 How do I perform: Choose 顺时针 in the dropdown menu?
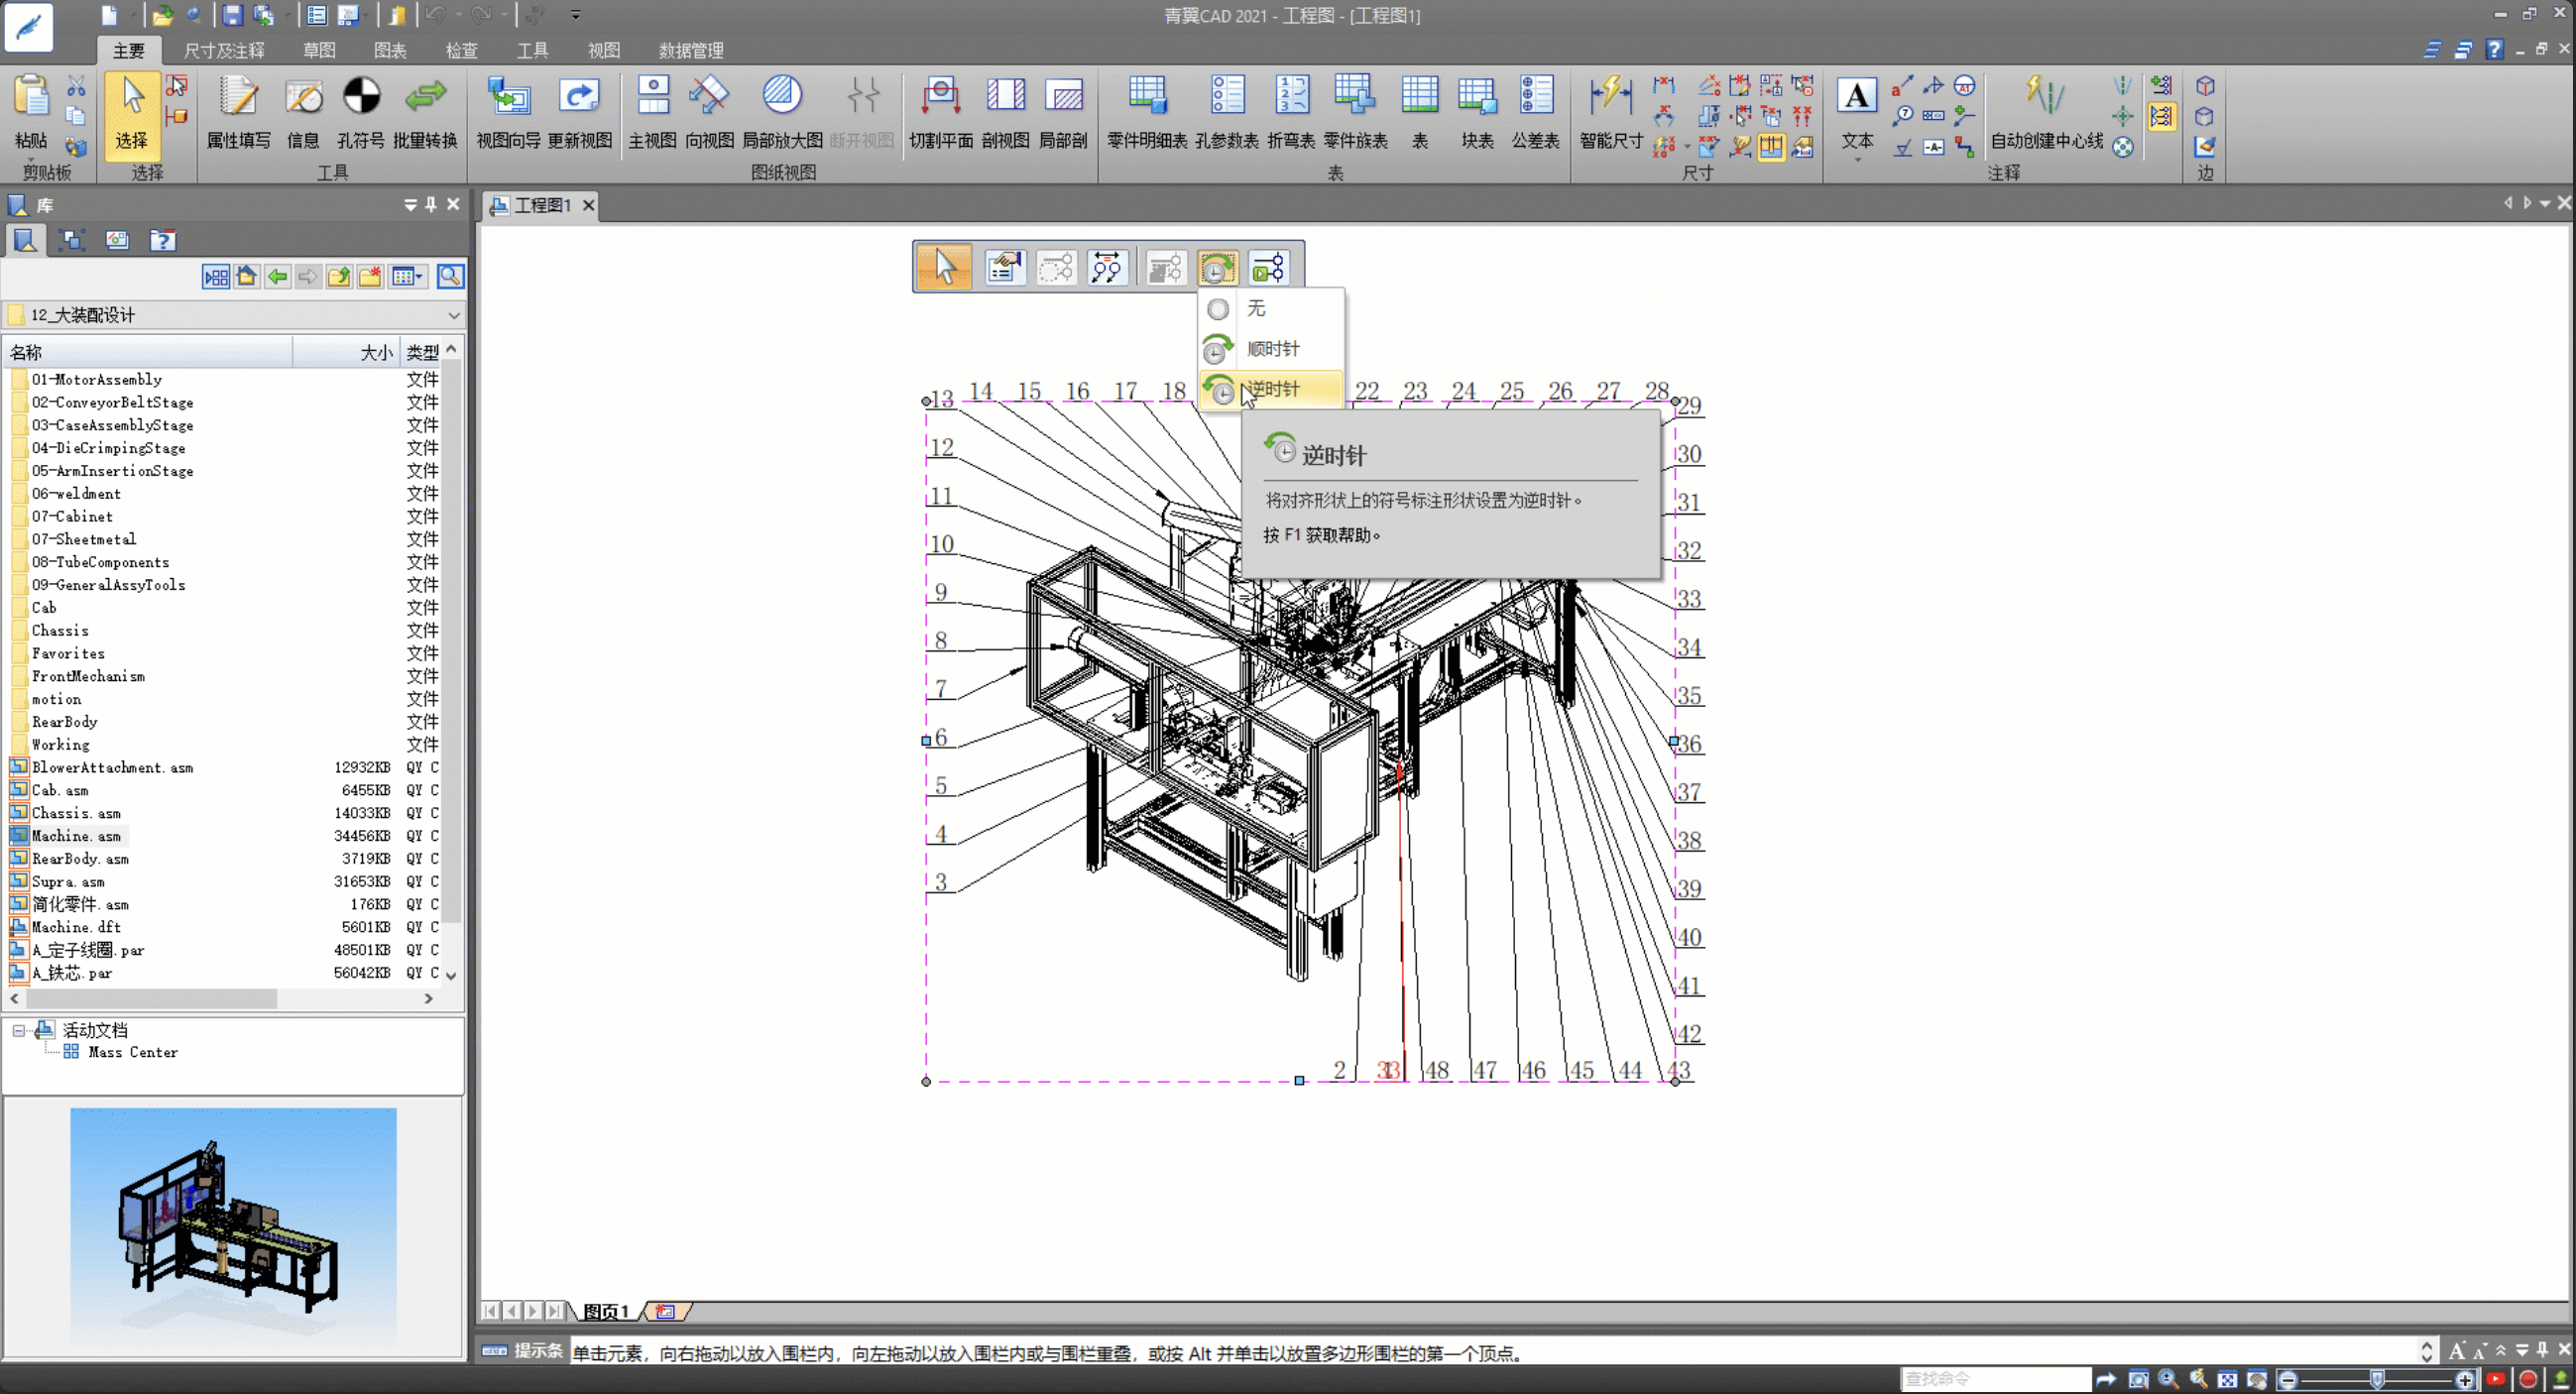1271,349
